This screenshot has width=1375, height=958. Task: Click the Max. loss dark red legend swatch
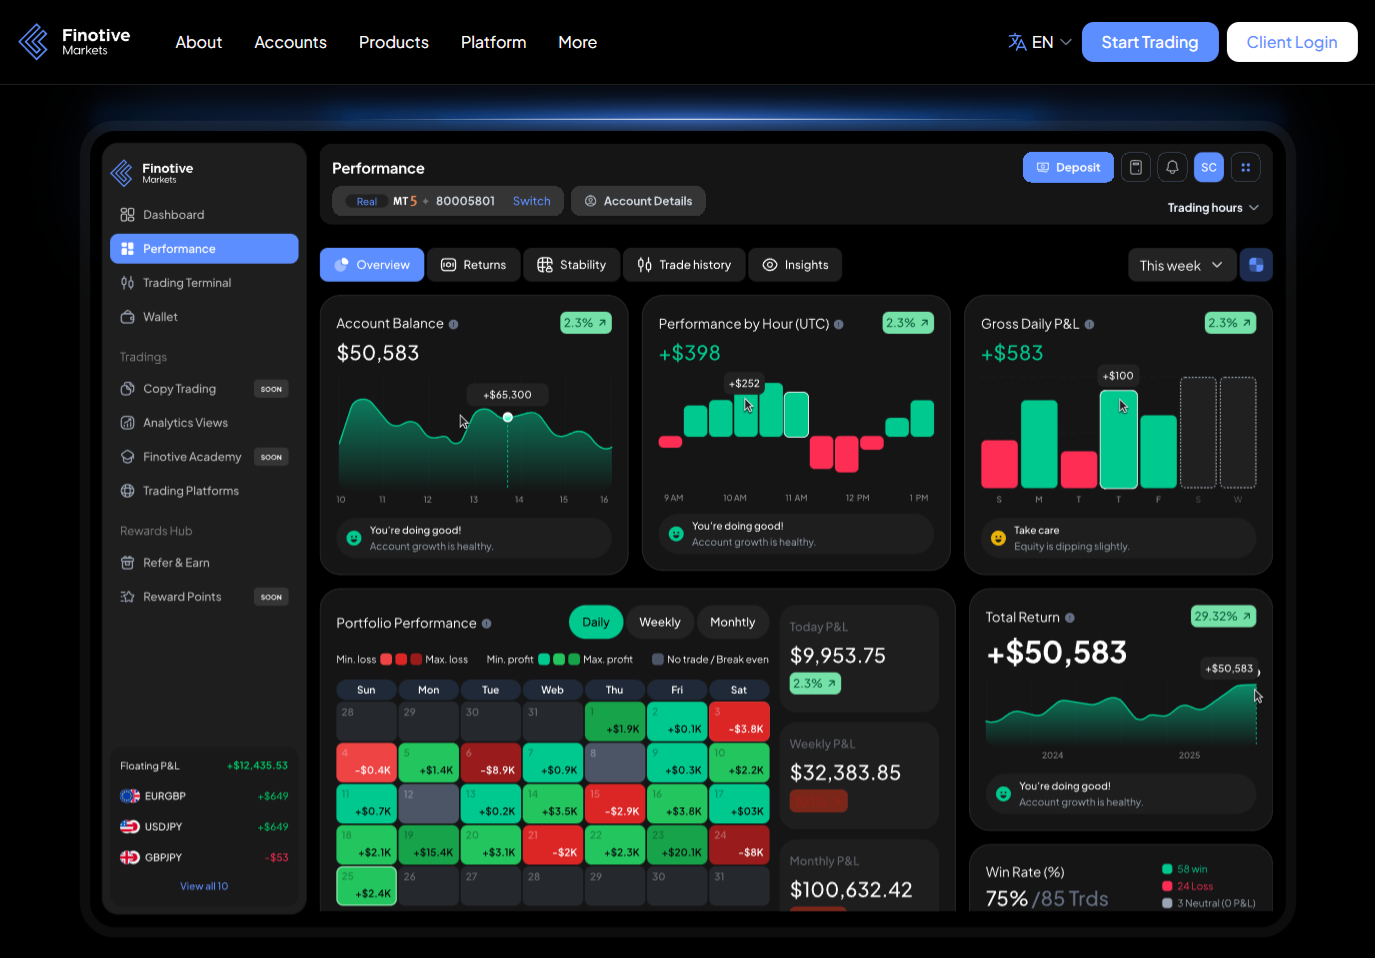pos(416,659)
